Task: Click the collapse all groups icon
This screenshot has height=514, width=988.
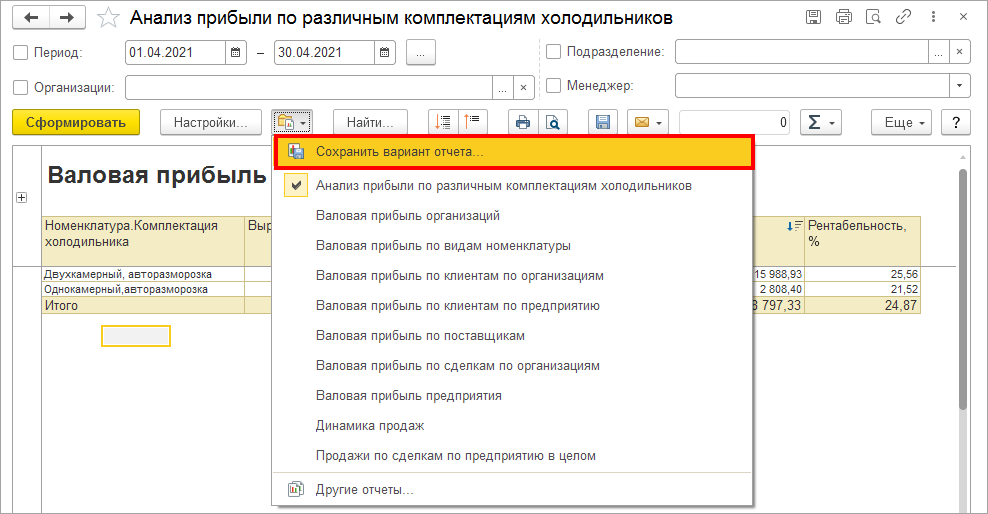Action: [x=472, y=122]
